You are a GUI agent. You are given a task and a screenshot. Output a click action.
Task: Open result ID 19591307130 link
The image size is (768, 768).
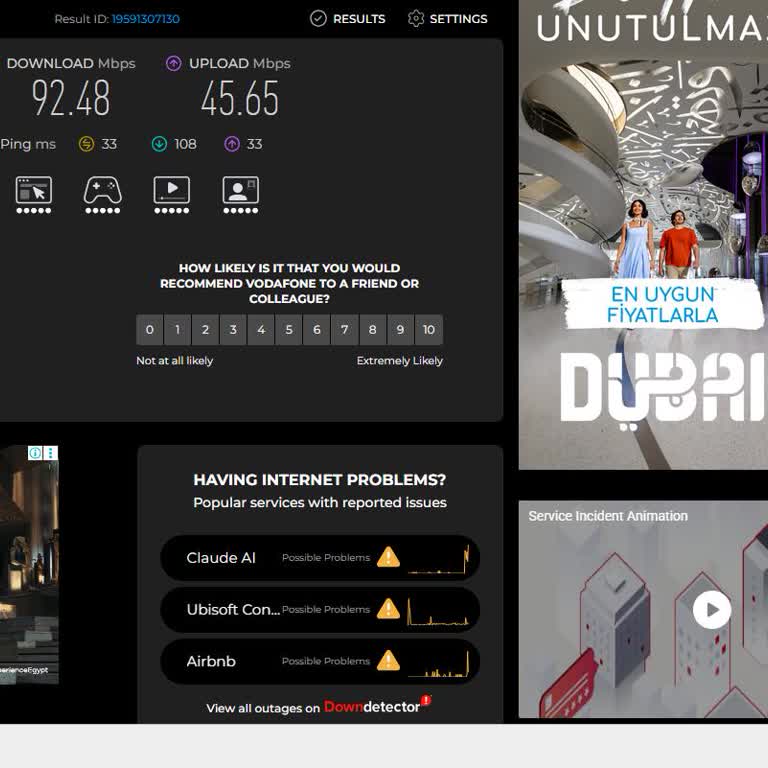pyautogui.click(x=145, y=19)
